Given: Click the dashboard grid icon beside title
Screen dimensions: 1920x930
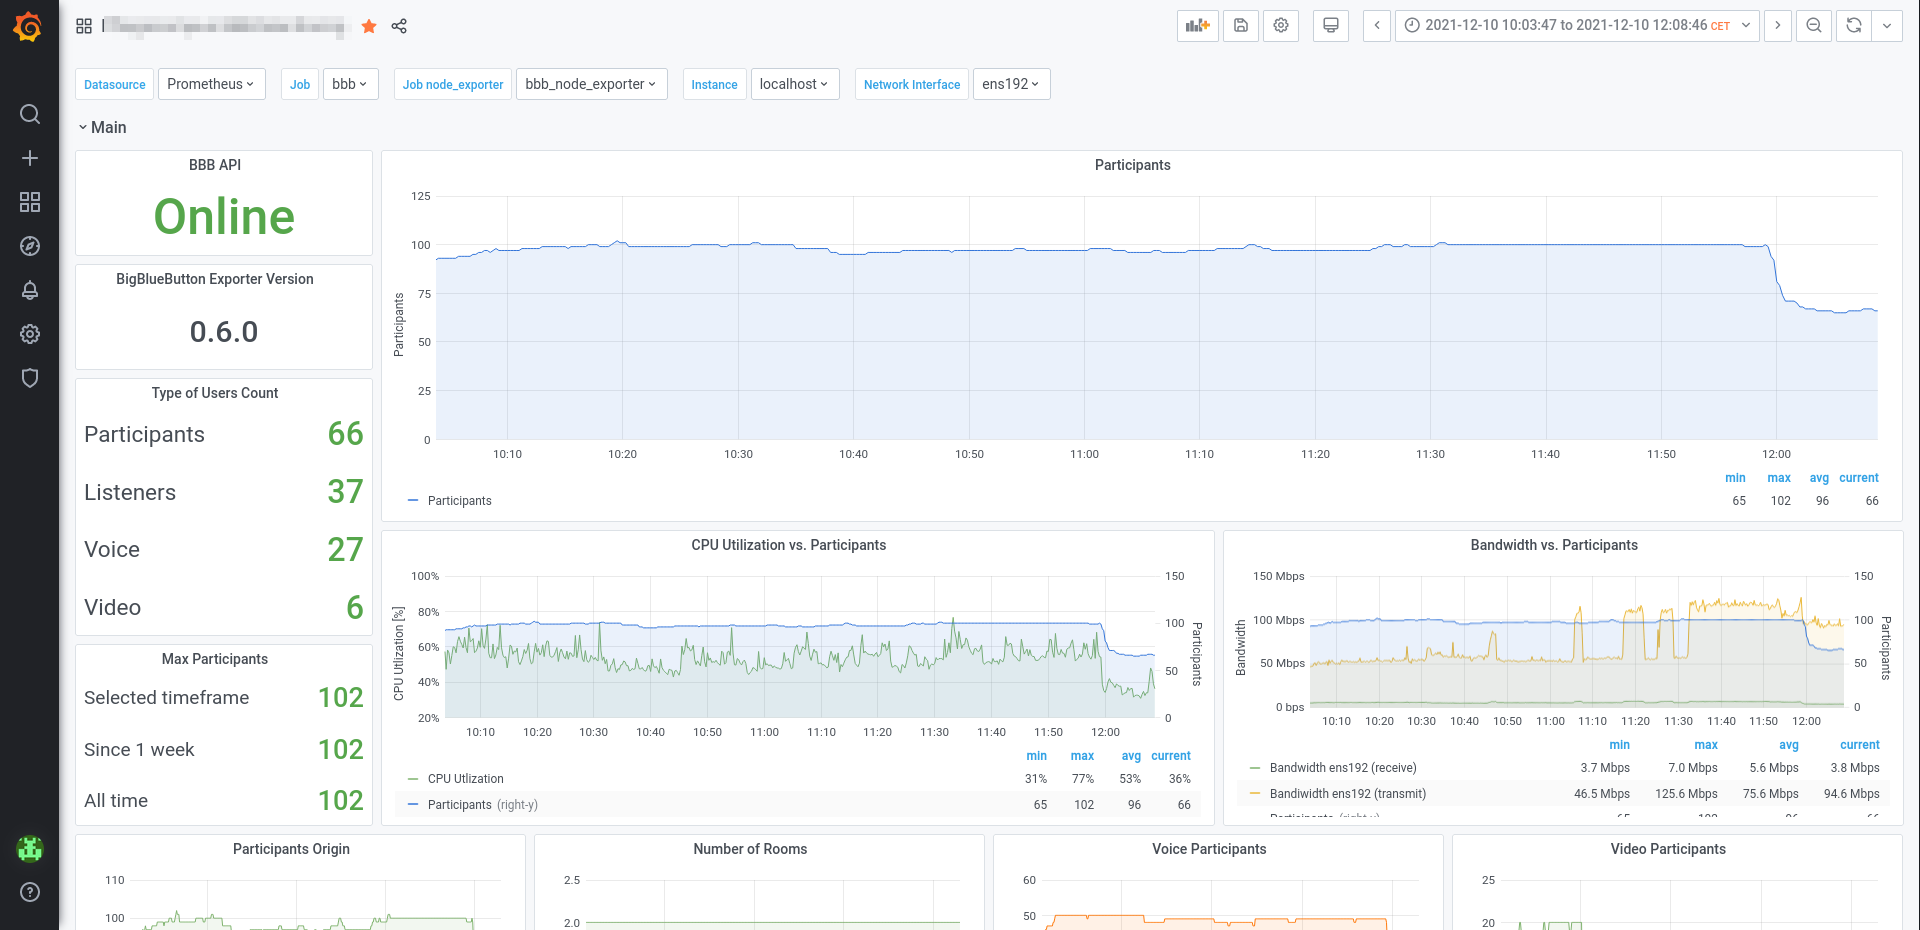Looking at the screenshot, I should point(84,26).
